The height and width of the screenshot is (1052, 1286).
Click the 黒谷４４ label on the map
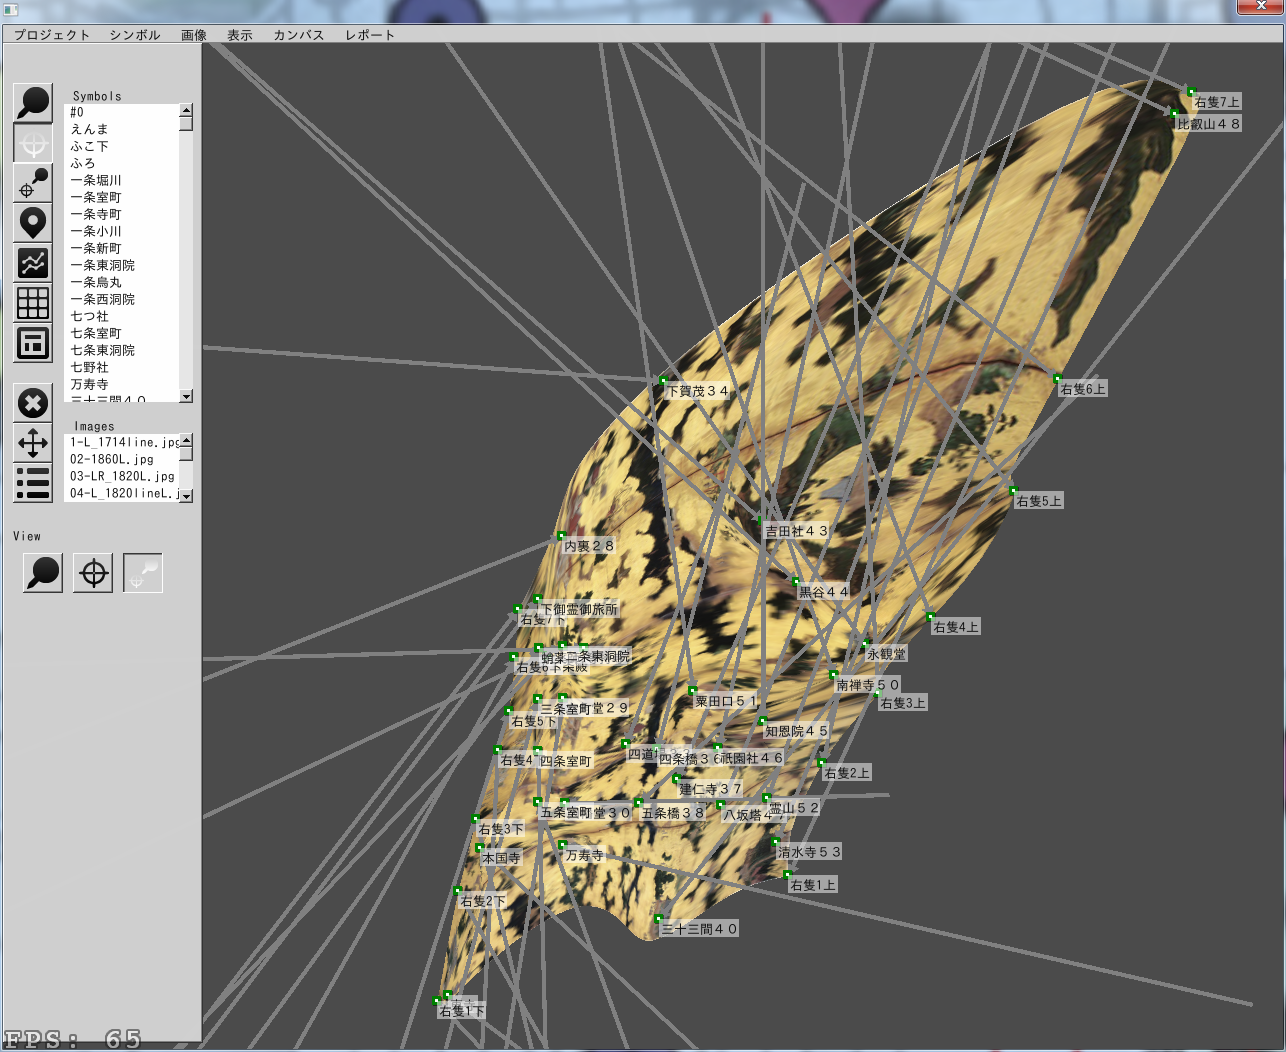(x=824, y=591)
